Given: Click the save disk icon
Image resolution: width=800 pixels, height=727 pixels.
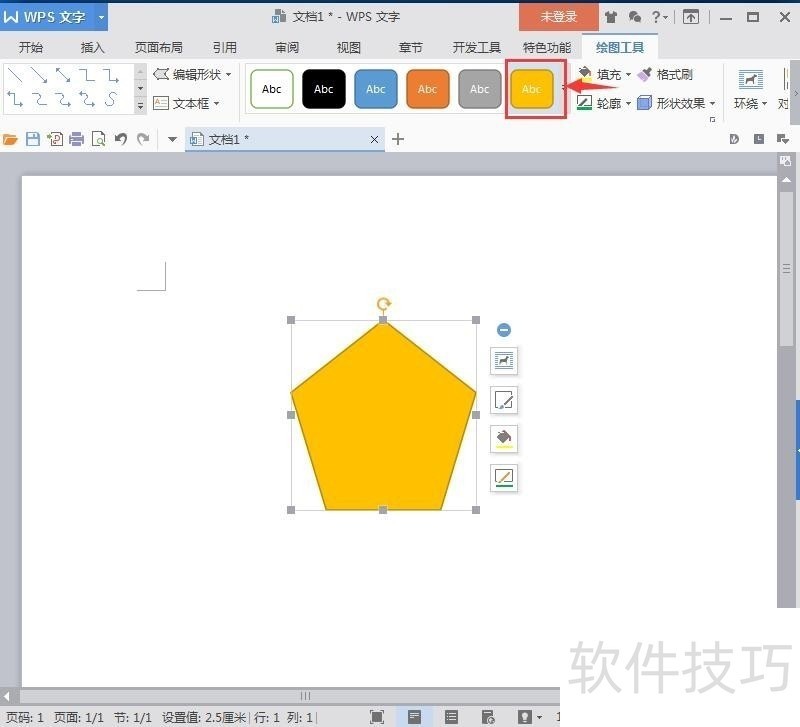Looking at the screenshot, I should (33, 139).
